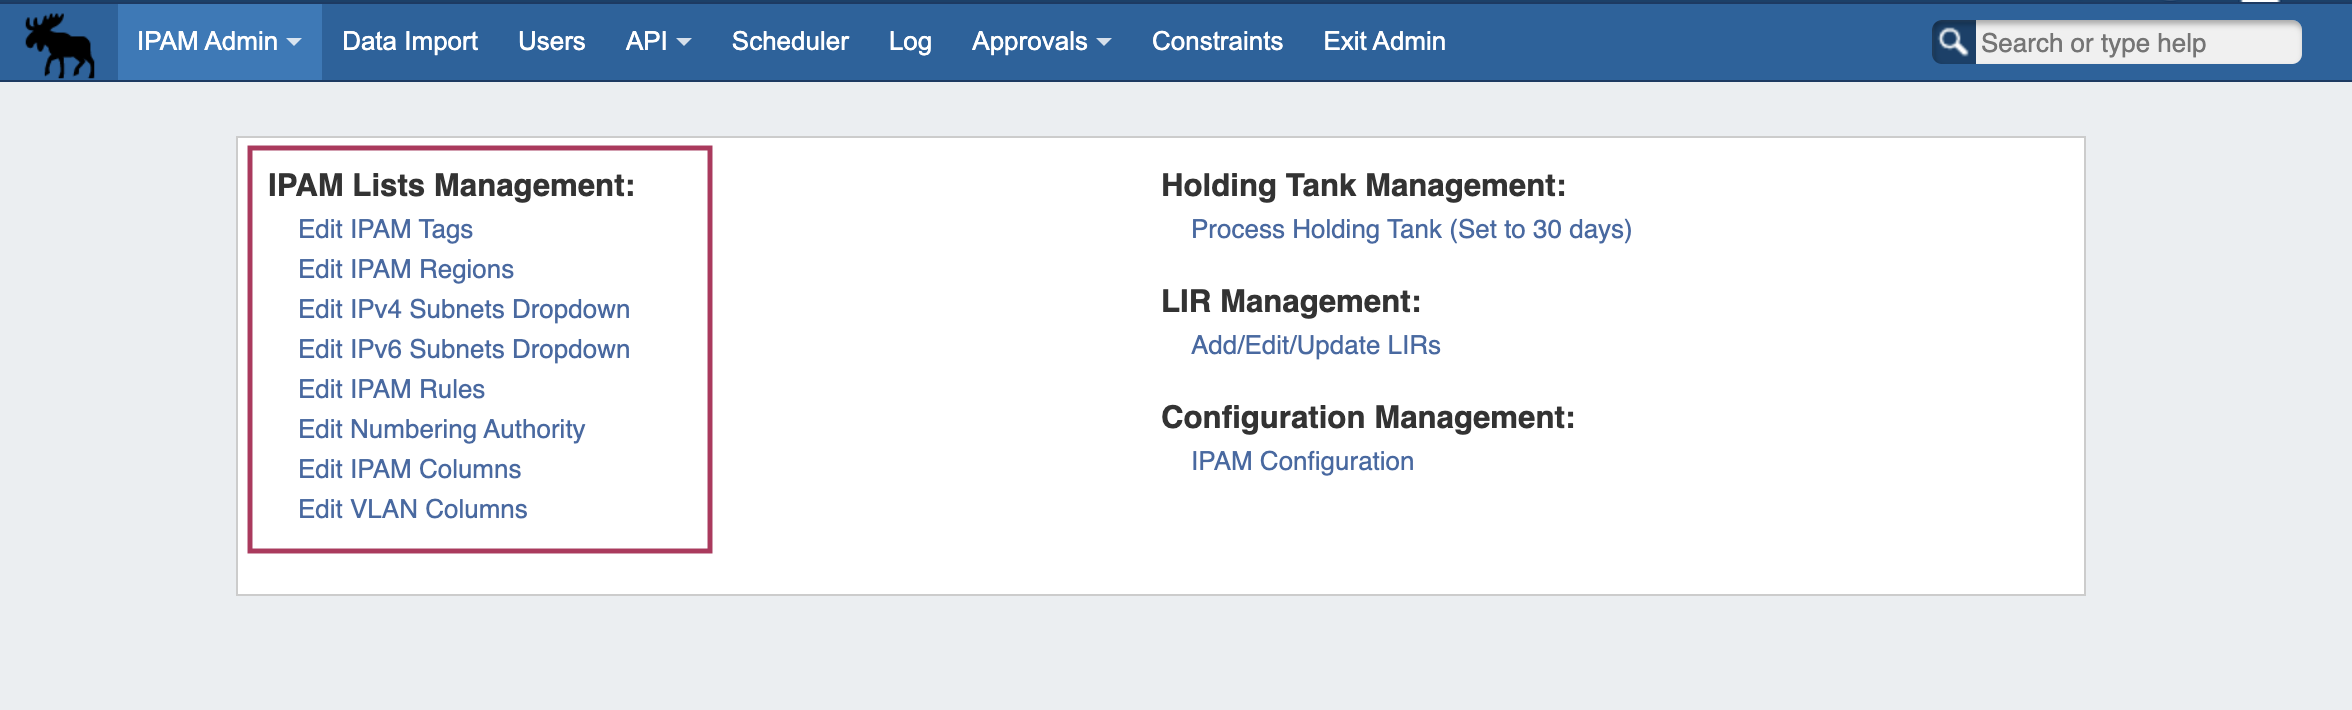Screen dimensions: 2352x710
Task: Click the moose logo icon
Action: [60, 44]
